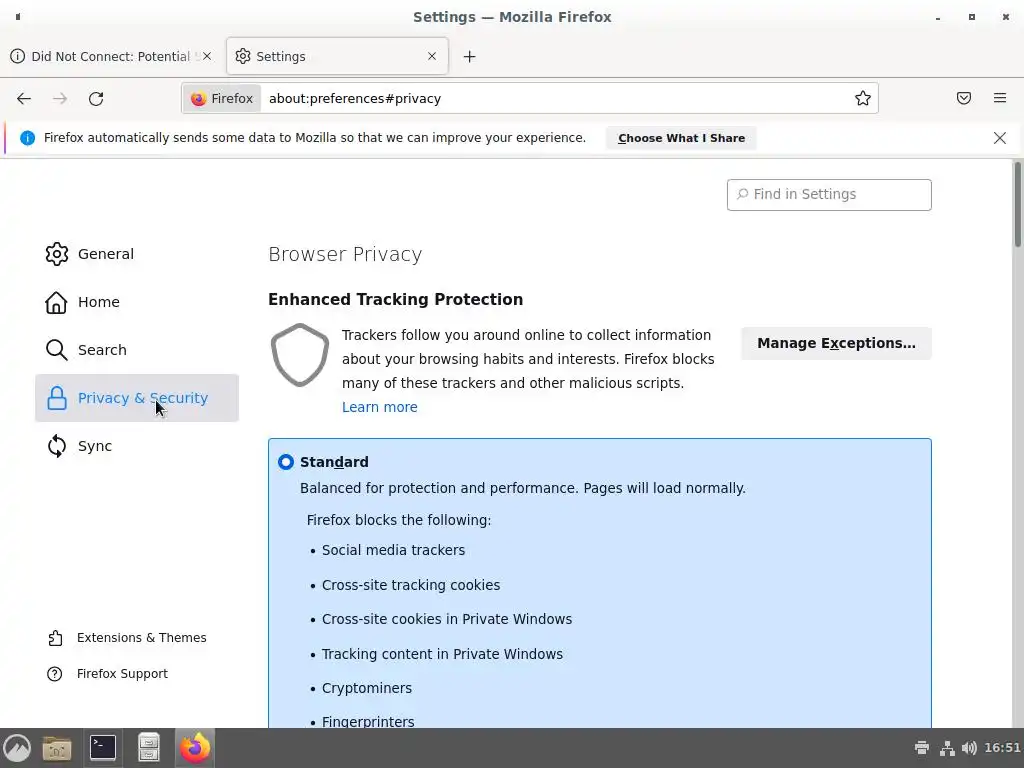Open the Sync settings category
This screenshot has height=768, width=1024.
coord(136,446)
